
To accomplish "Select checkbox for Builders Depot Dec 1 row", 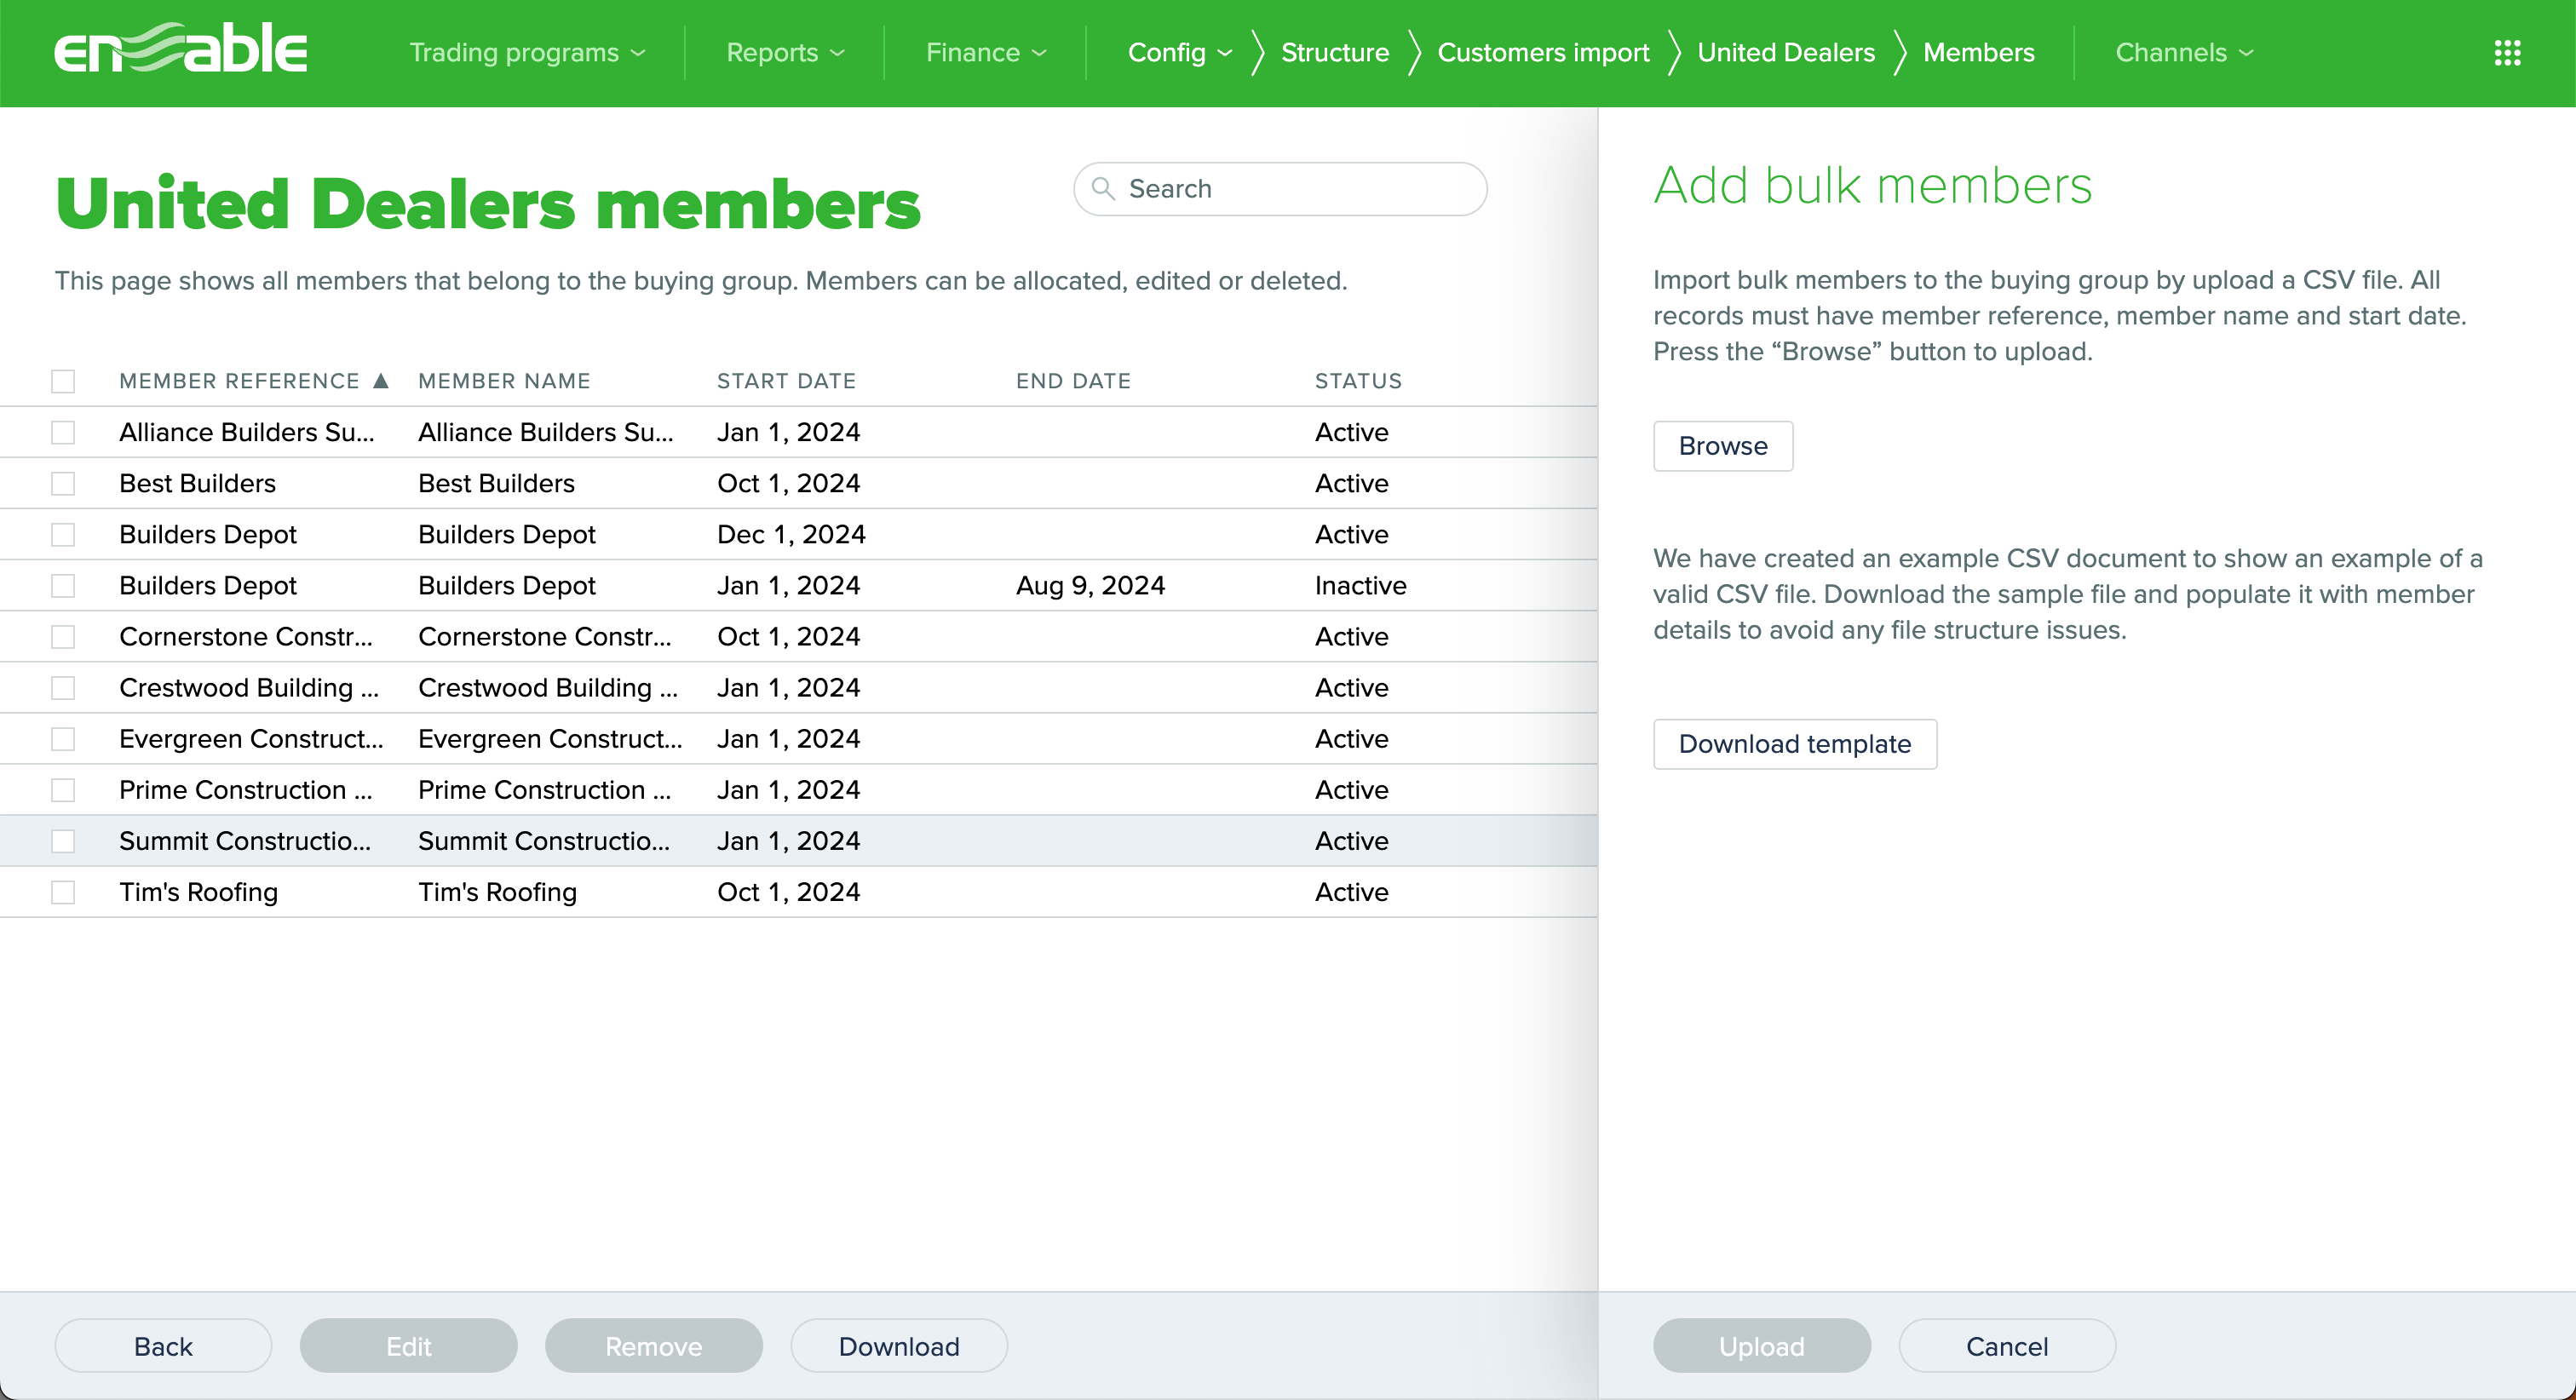I will pyautogui.click(x=63, y=534).
